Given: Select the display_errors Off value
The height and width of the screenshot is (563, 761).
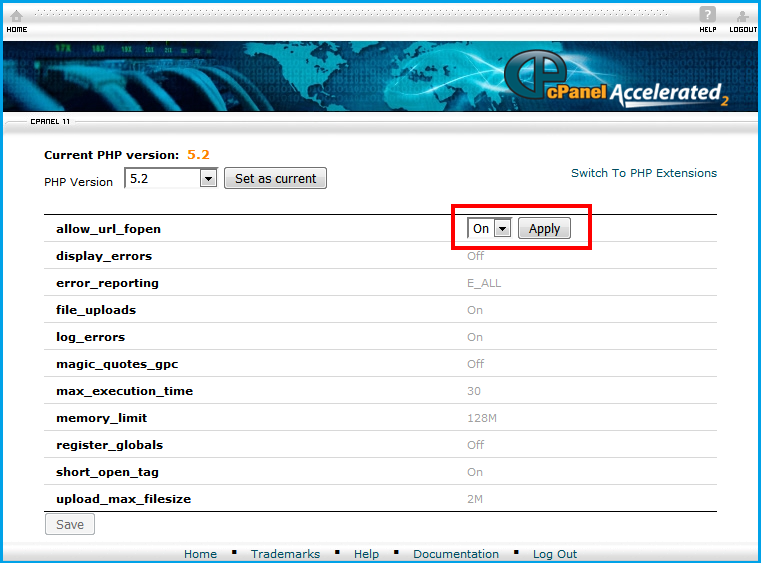Looking at the screenshot, I should tap(475, 256).
